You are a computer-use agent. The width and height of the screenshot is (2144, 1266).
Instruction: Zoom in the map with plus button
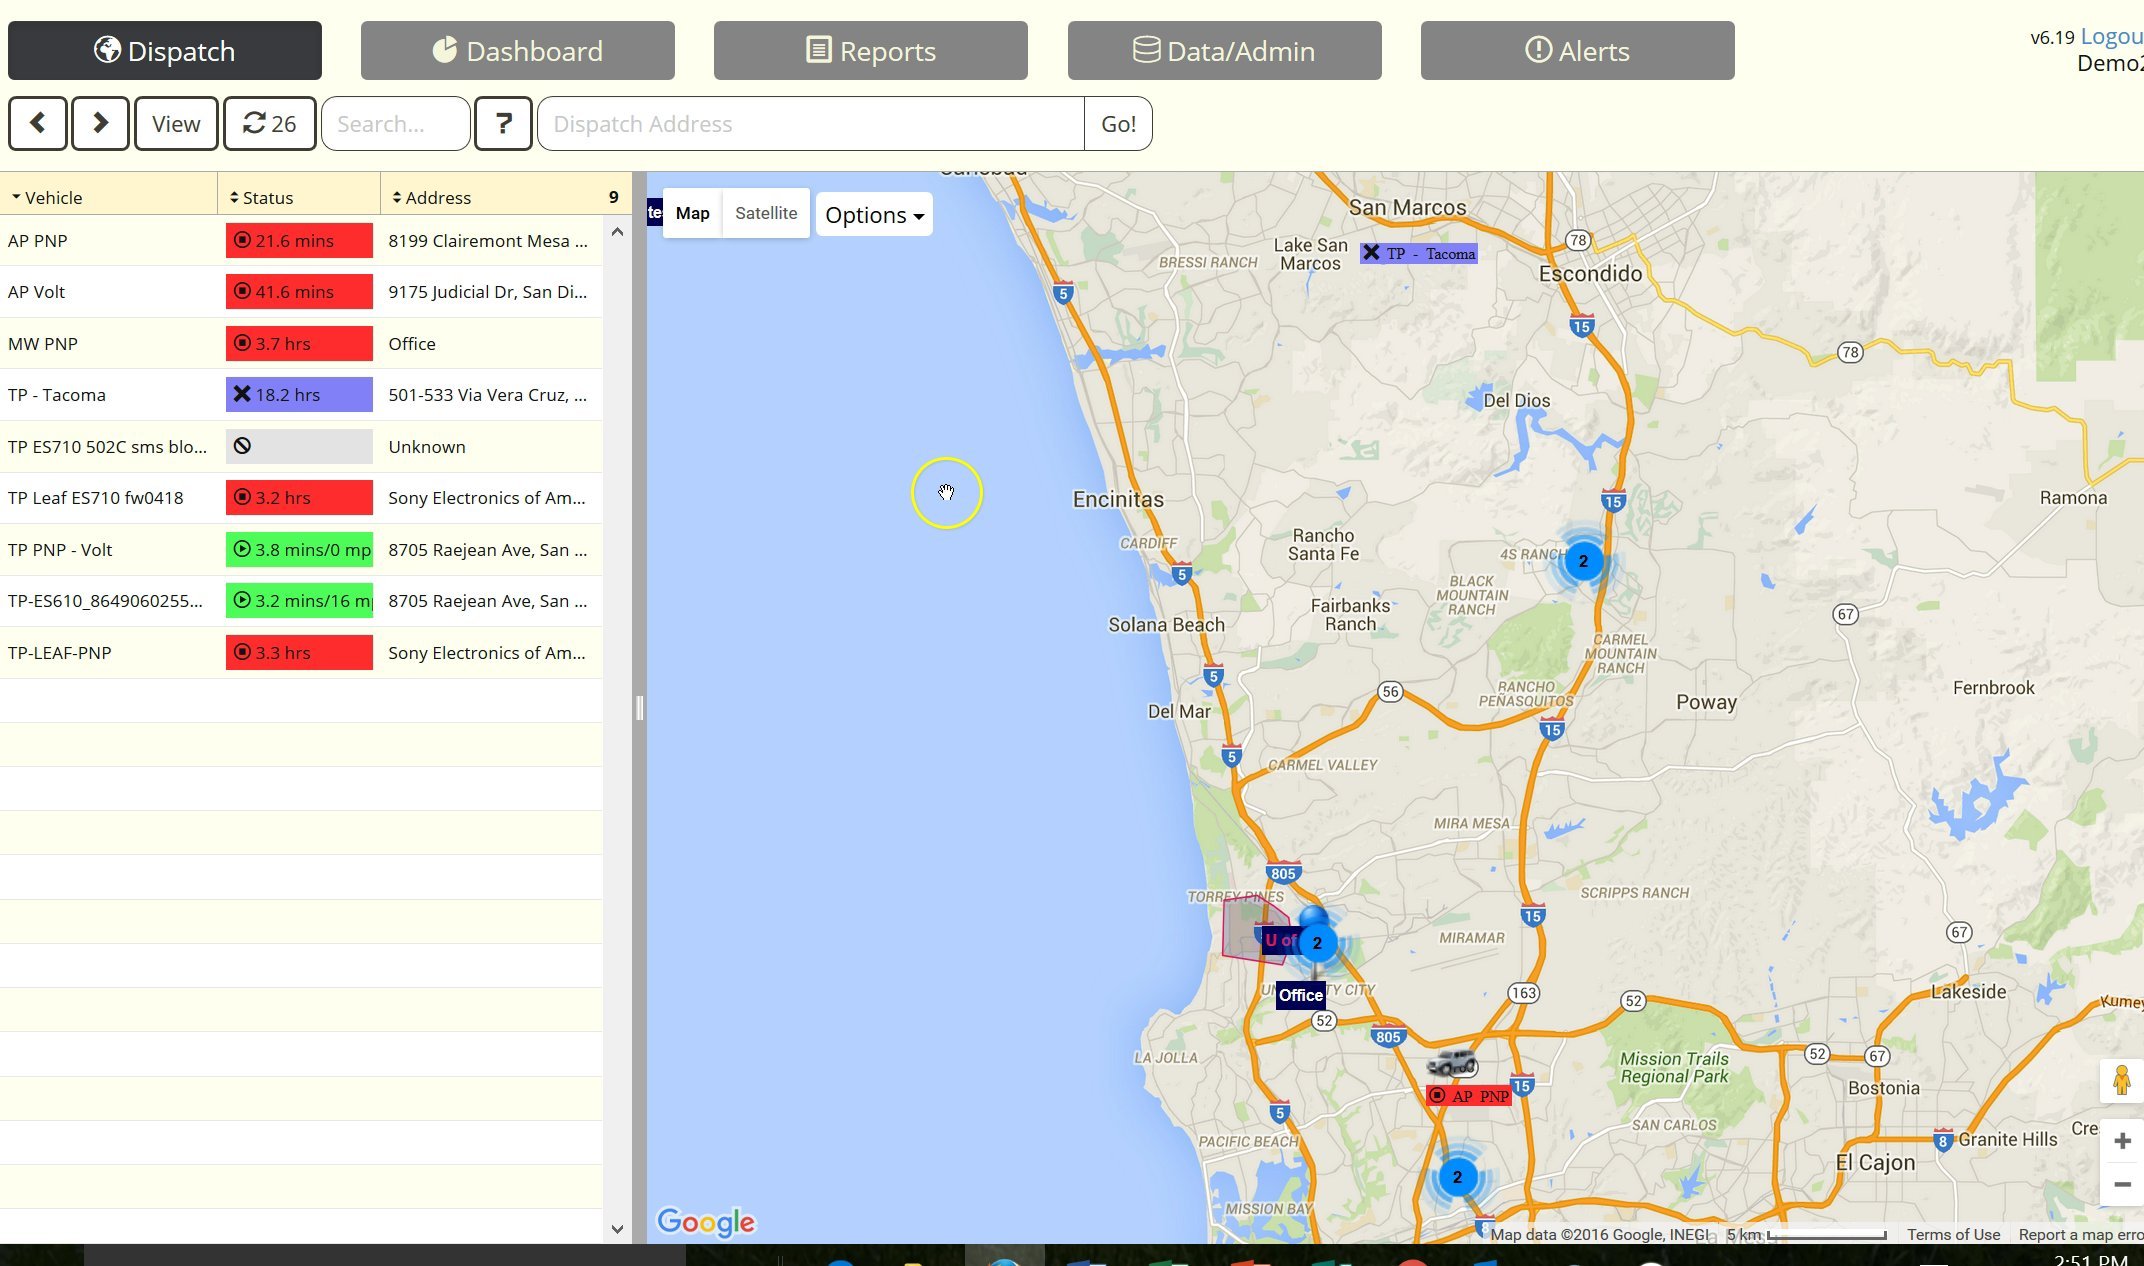coord(2122,1141)
